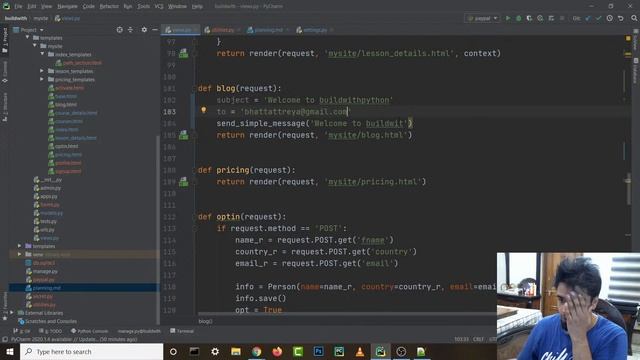Click the horizontal scrollbar below the editor
This screenshot has height=360, width=640.
(x=347, y=314)
